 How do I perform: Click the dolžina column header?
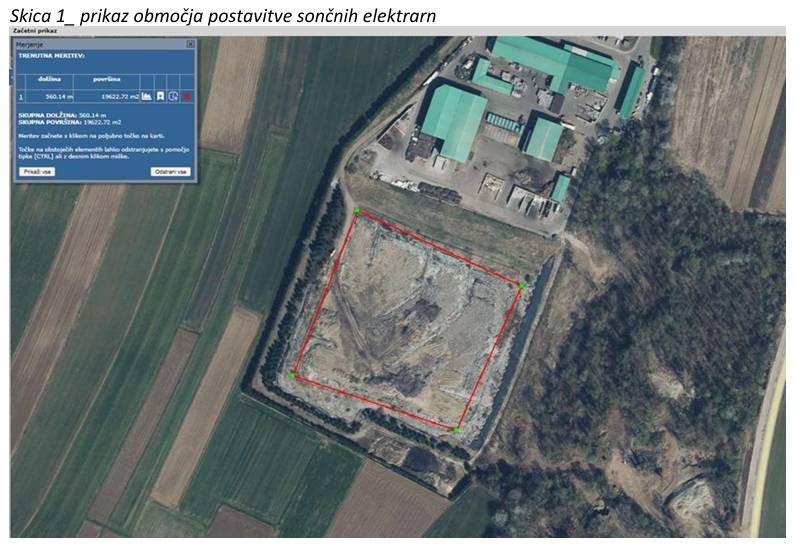[49, 79]
